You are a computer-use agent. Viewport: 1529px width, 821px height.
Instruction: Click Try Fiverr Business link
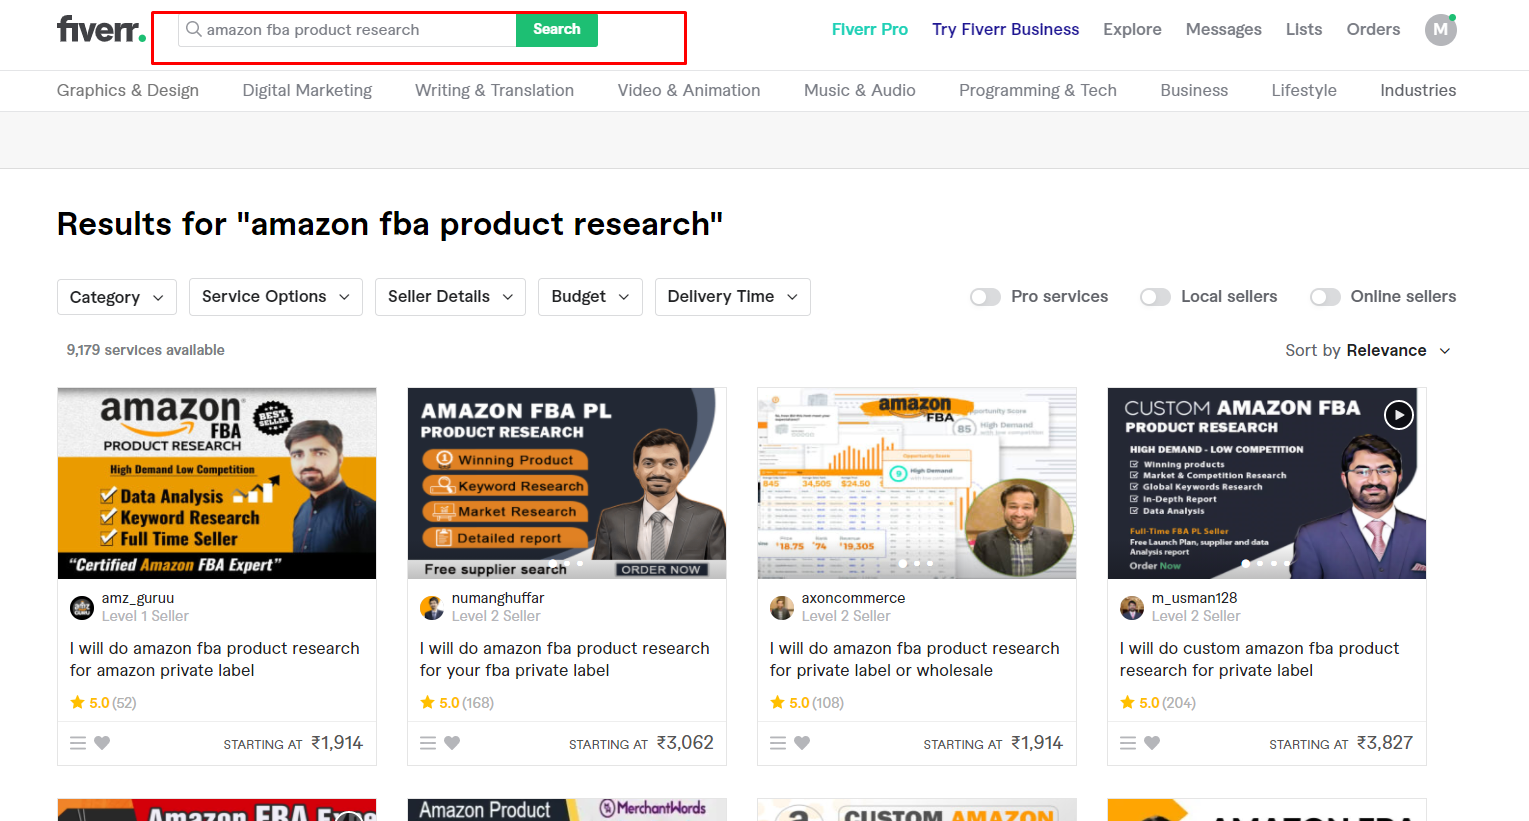[1006, 30]
